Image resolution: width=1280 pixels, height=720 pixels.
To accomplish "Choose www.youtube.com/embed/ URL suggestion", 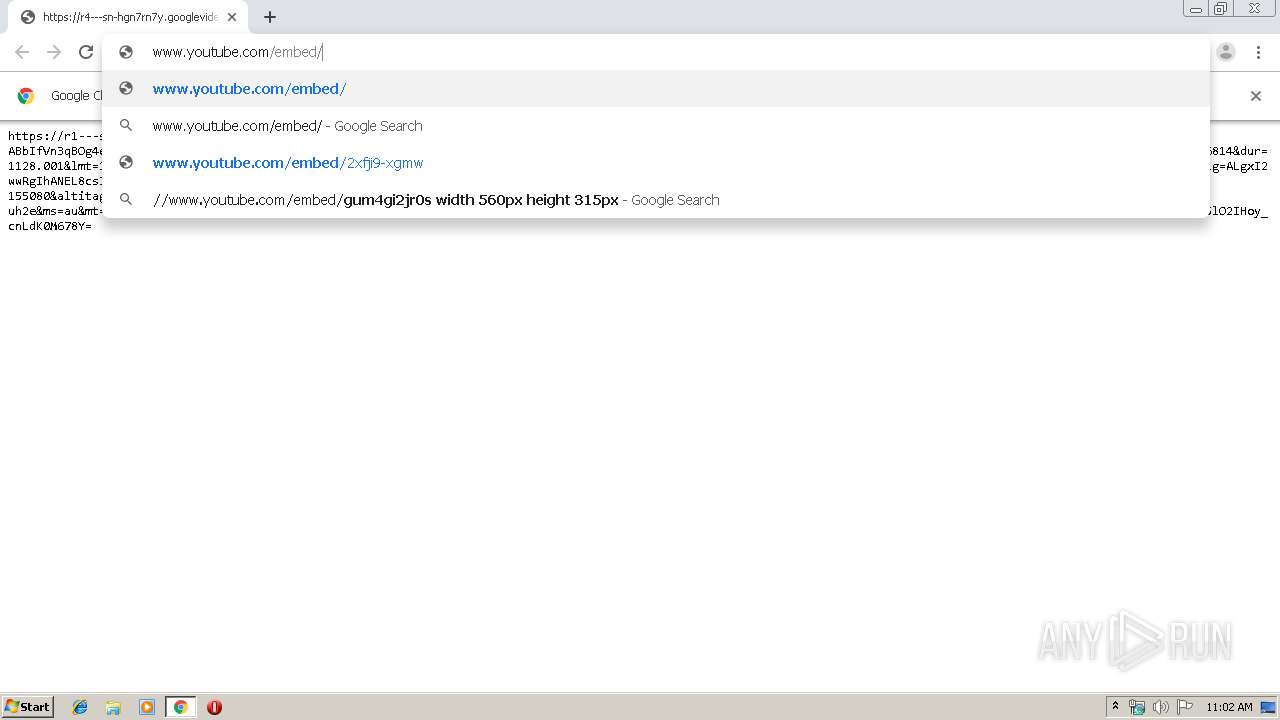I will point(655,89).
